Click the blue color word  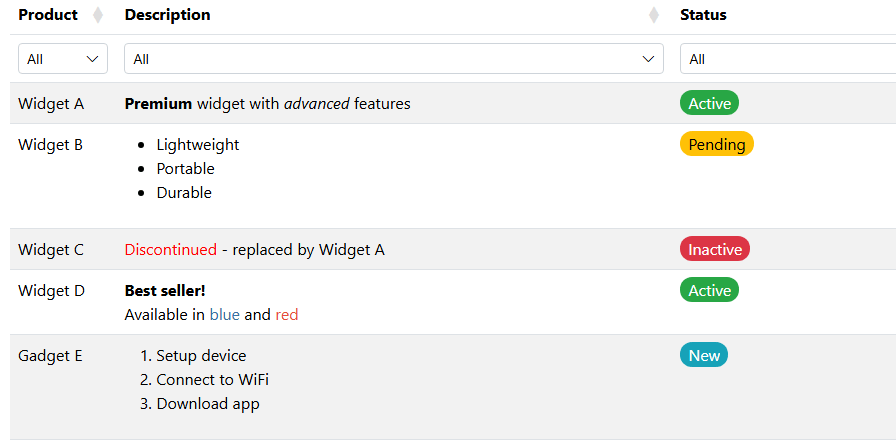click(224, 314)
